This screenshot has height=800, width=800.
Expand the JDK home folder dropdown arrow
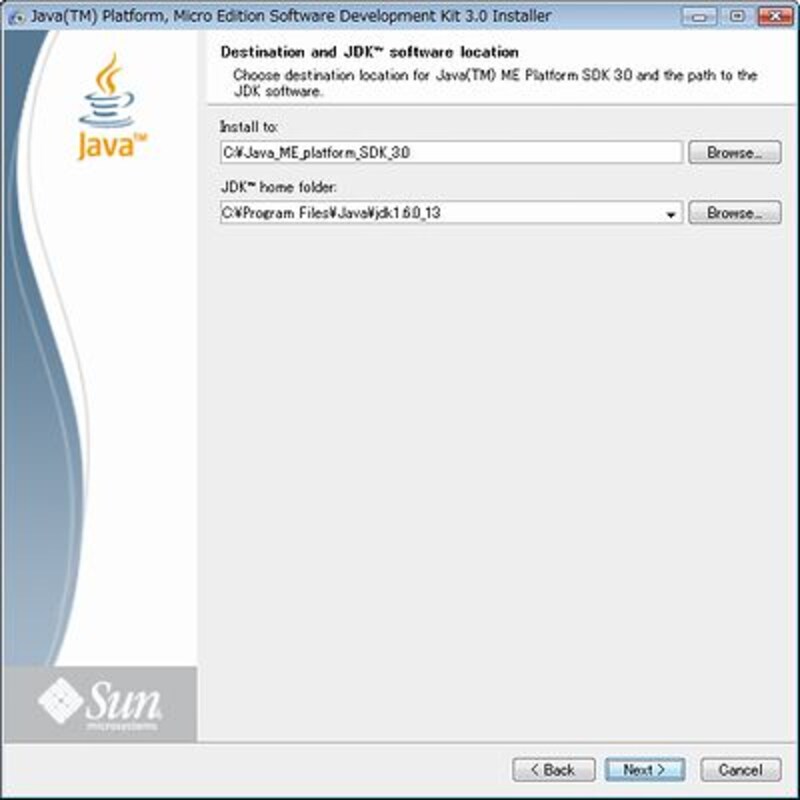671,214
